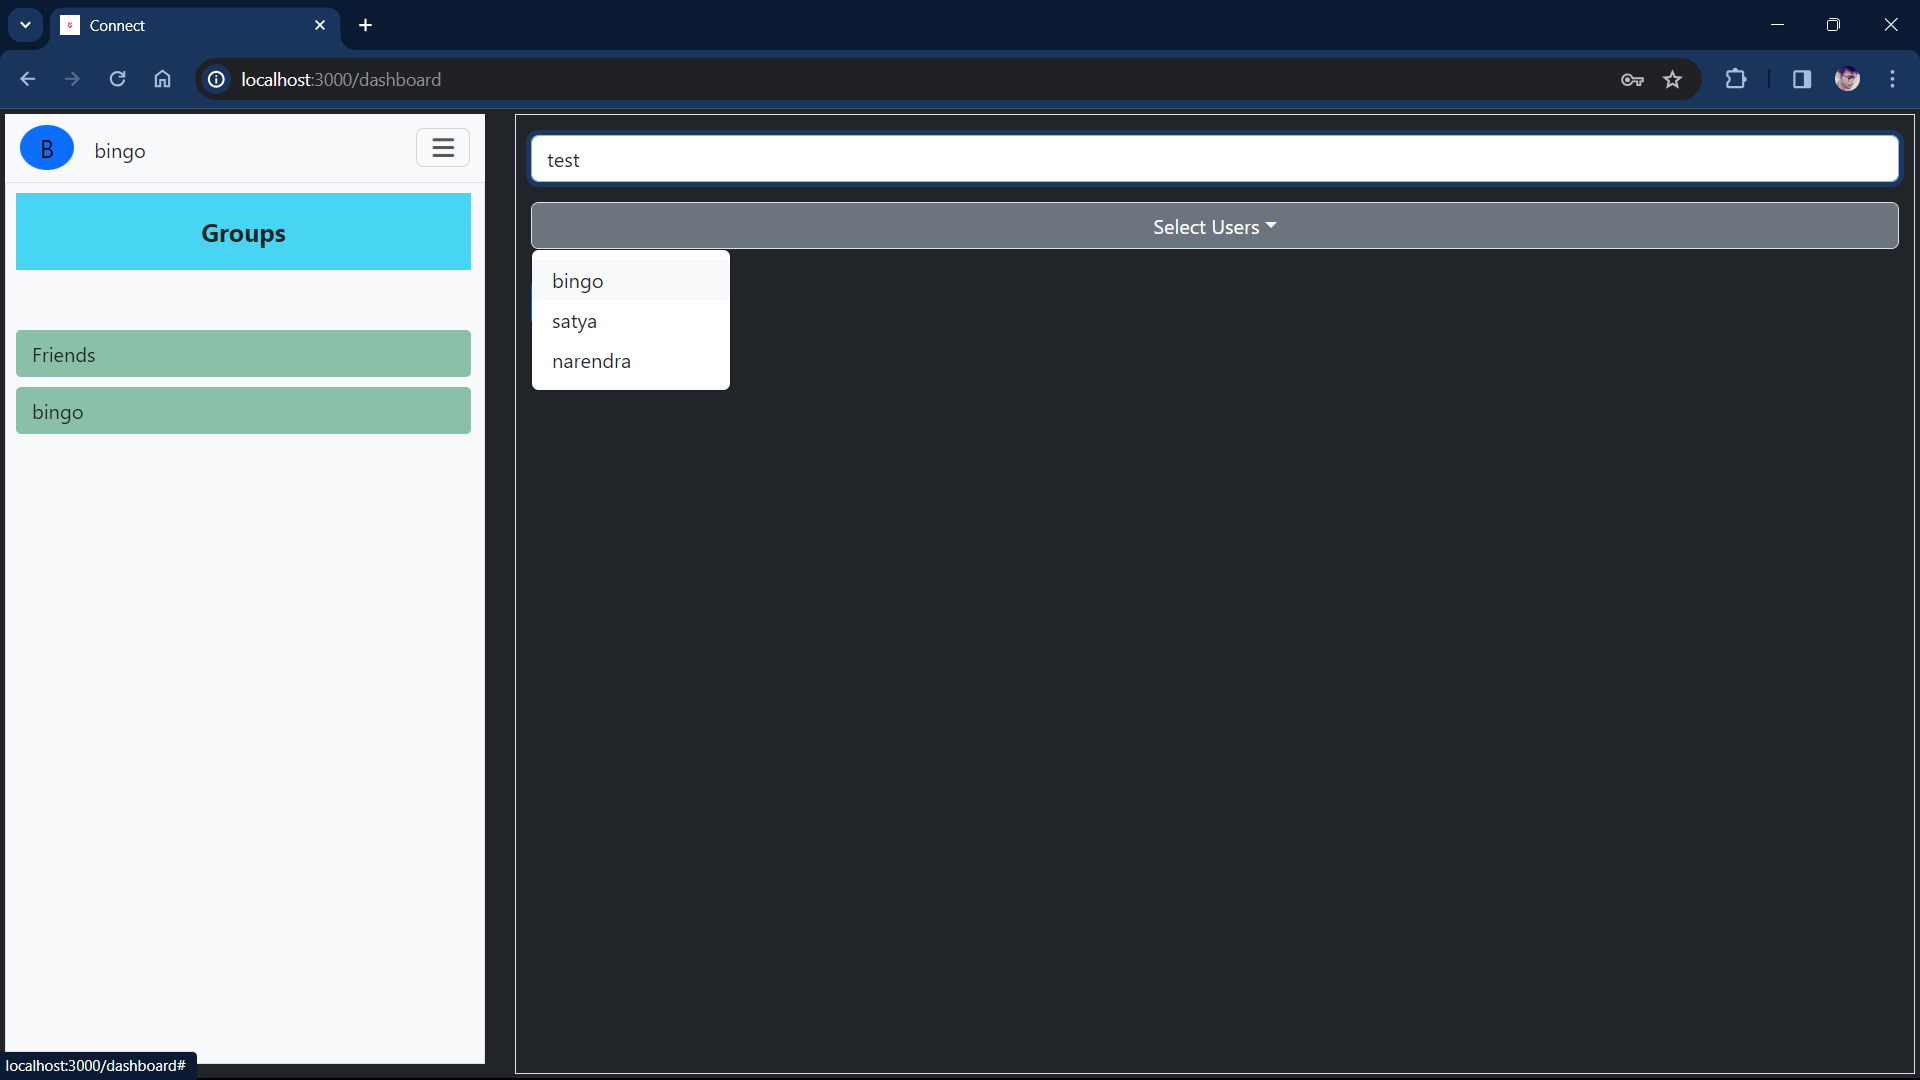This screenshot has width=1920, height=1080.
Task: Open the hamburger menu in the sidebar
Action: click(x=442, y=148)
